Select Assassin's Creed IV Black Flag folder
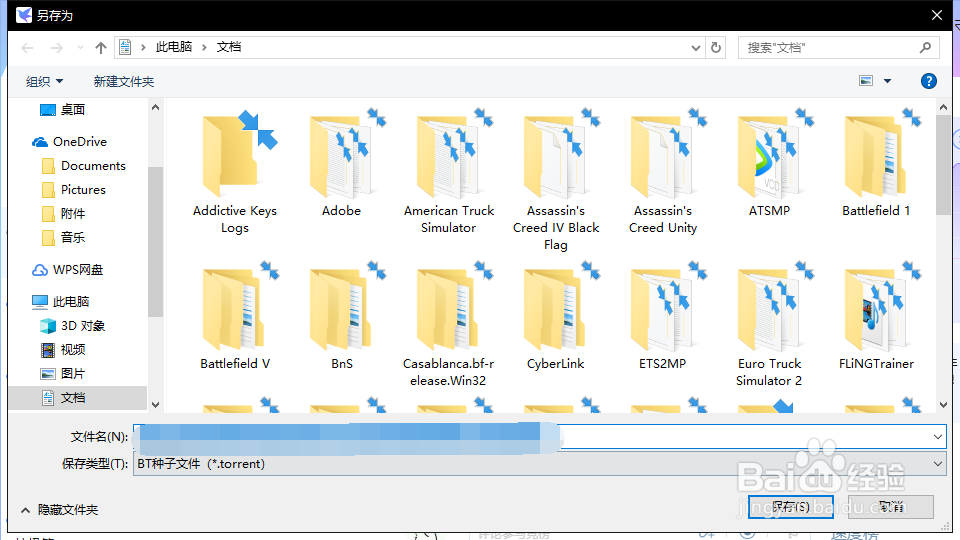The image size is (960, 540). coord(556,180)
